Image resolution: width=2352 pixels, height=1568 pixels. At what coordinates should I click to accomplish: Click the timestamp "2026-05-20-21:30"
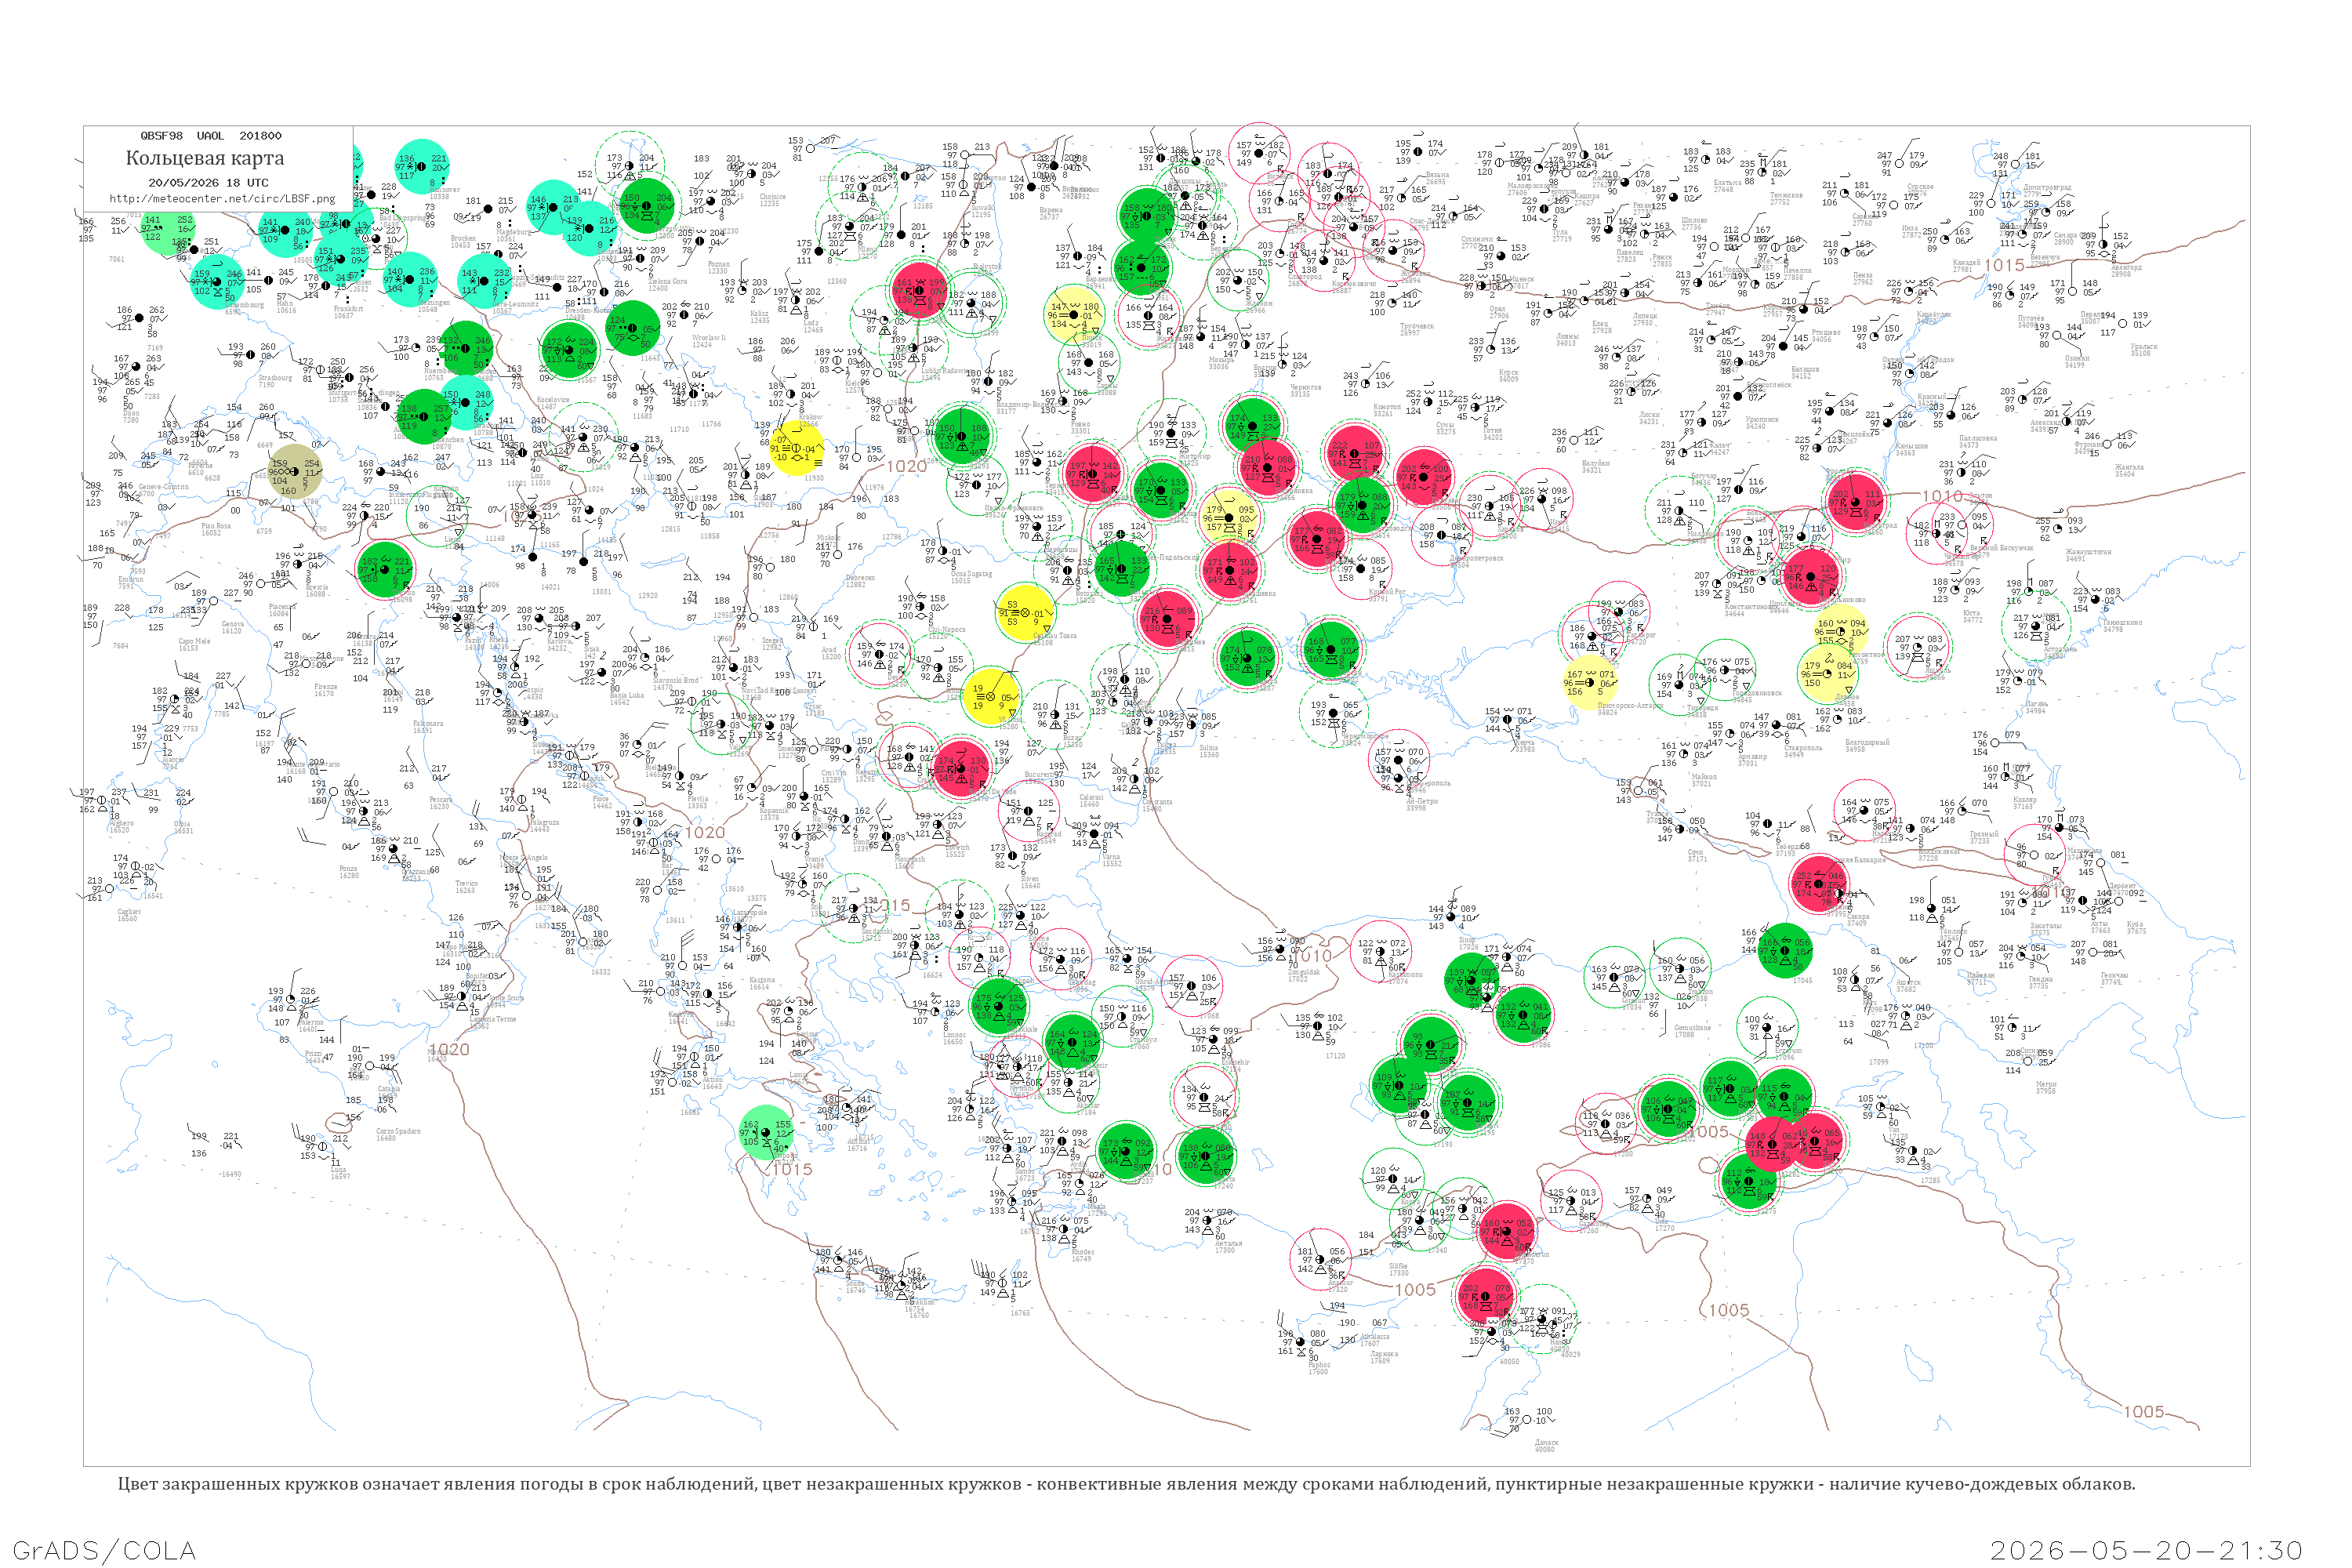coord(2146,1550)
